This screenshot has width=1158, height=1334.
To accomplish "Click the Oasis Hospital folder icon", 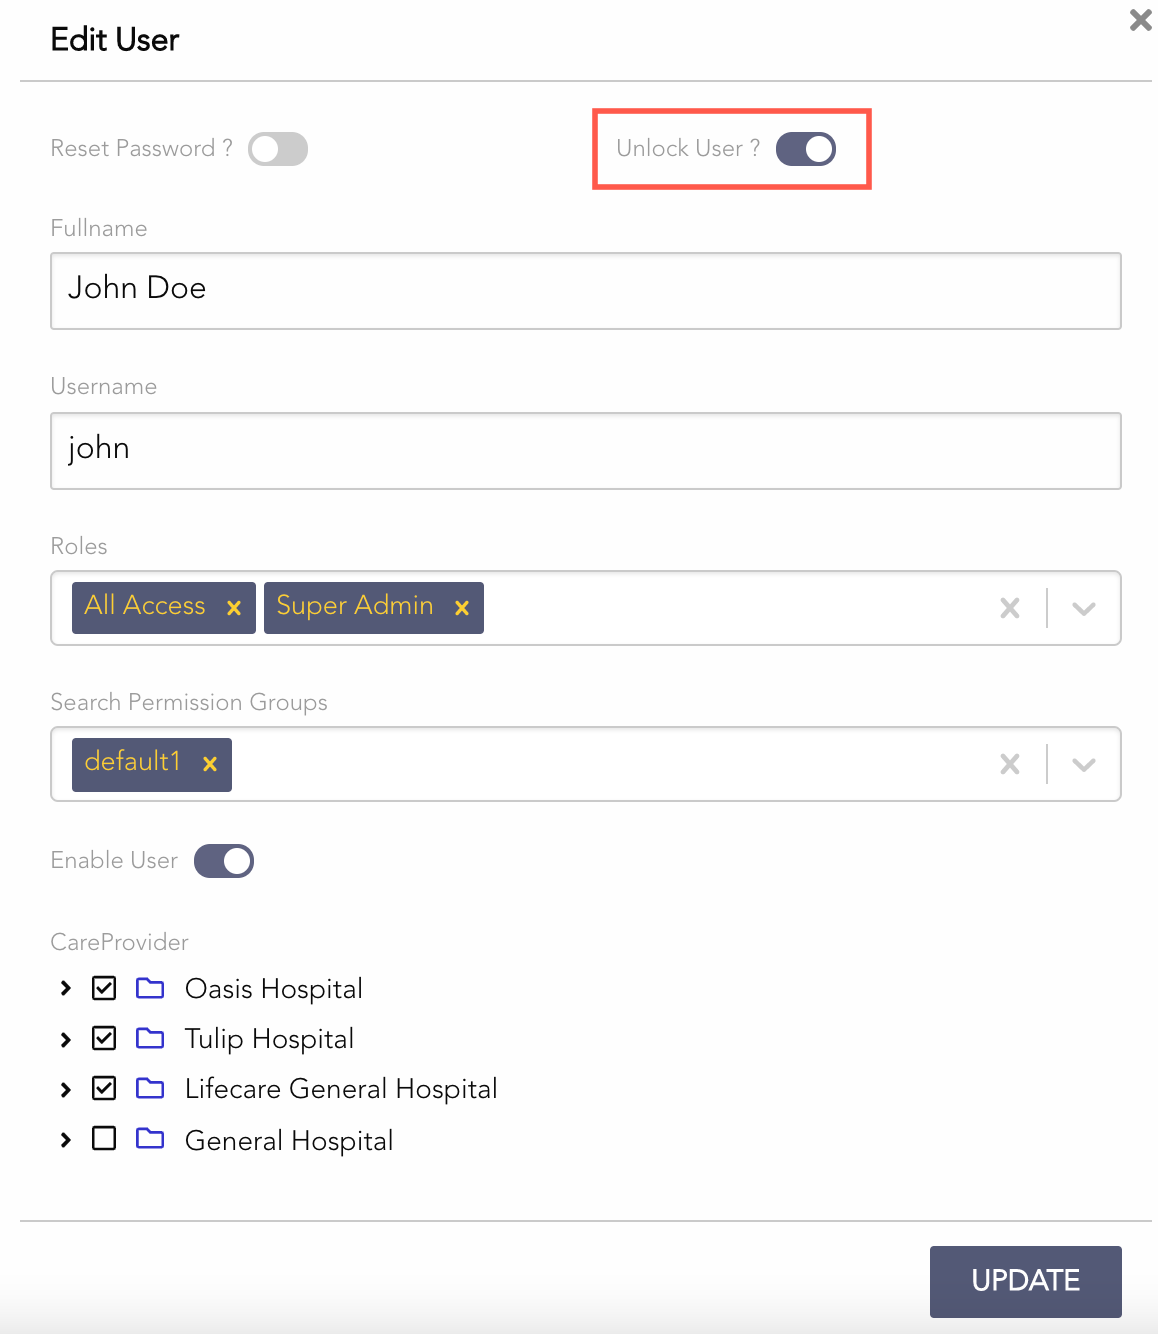I will [150, 988].
